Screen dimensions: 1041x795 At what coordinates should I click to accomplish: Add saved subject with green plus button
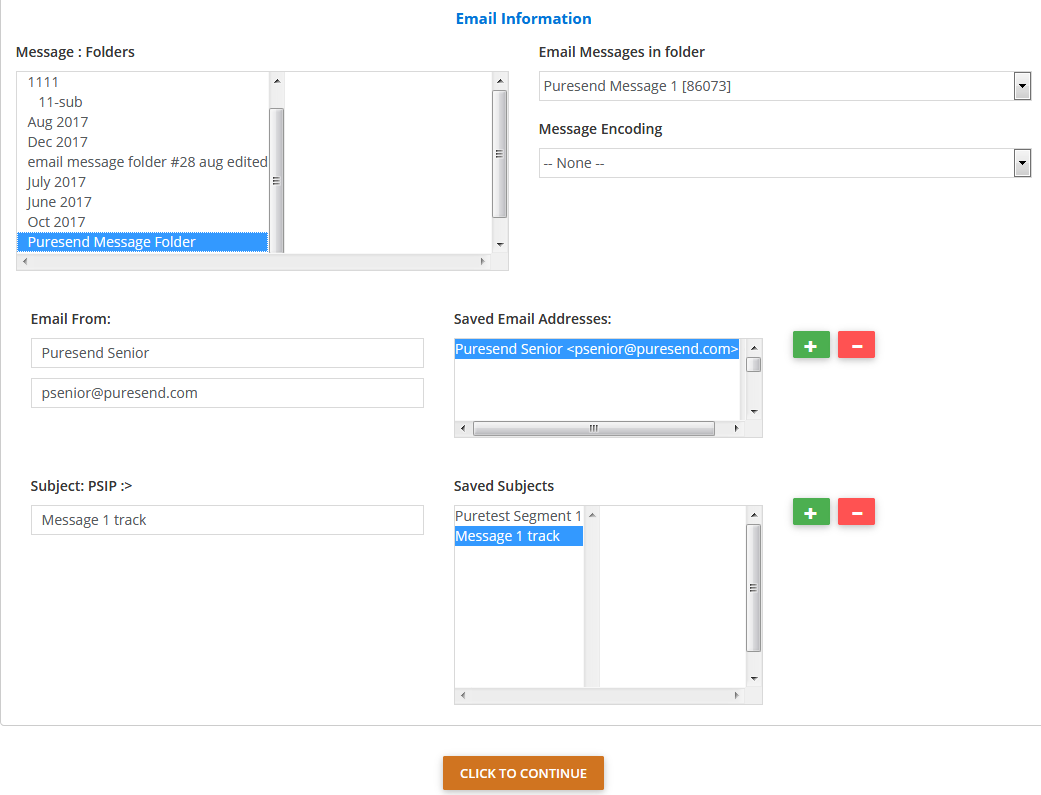point(811,512)
